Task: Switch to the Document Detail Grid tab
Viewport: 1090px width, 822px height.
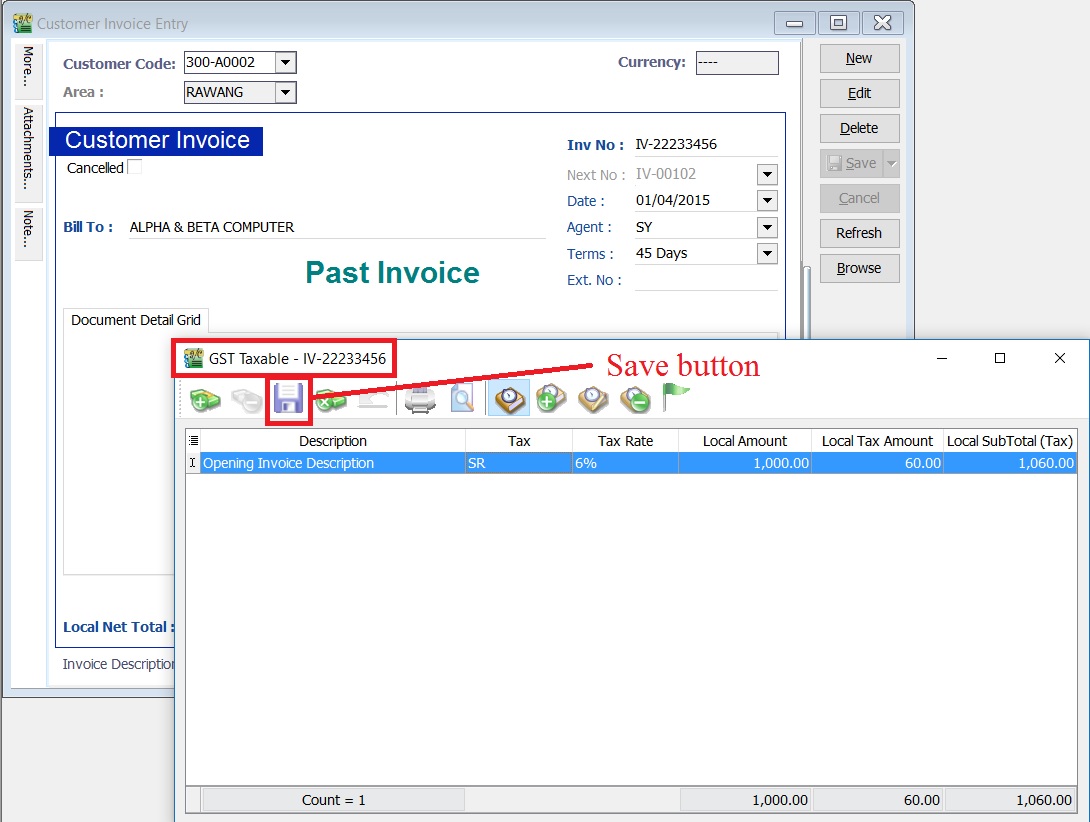Action: [135, 320]
